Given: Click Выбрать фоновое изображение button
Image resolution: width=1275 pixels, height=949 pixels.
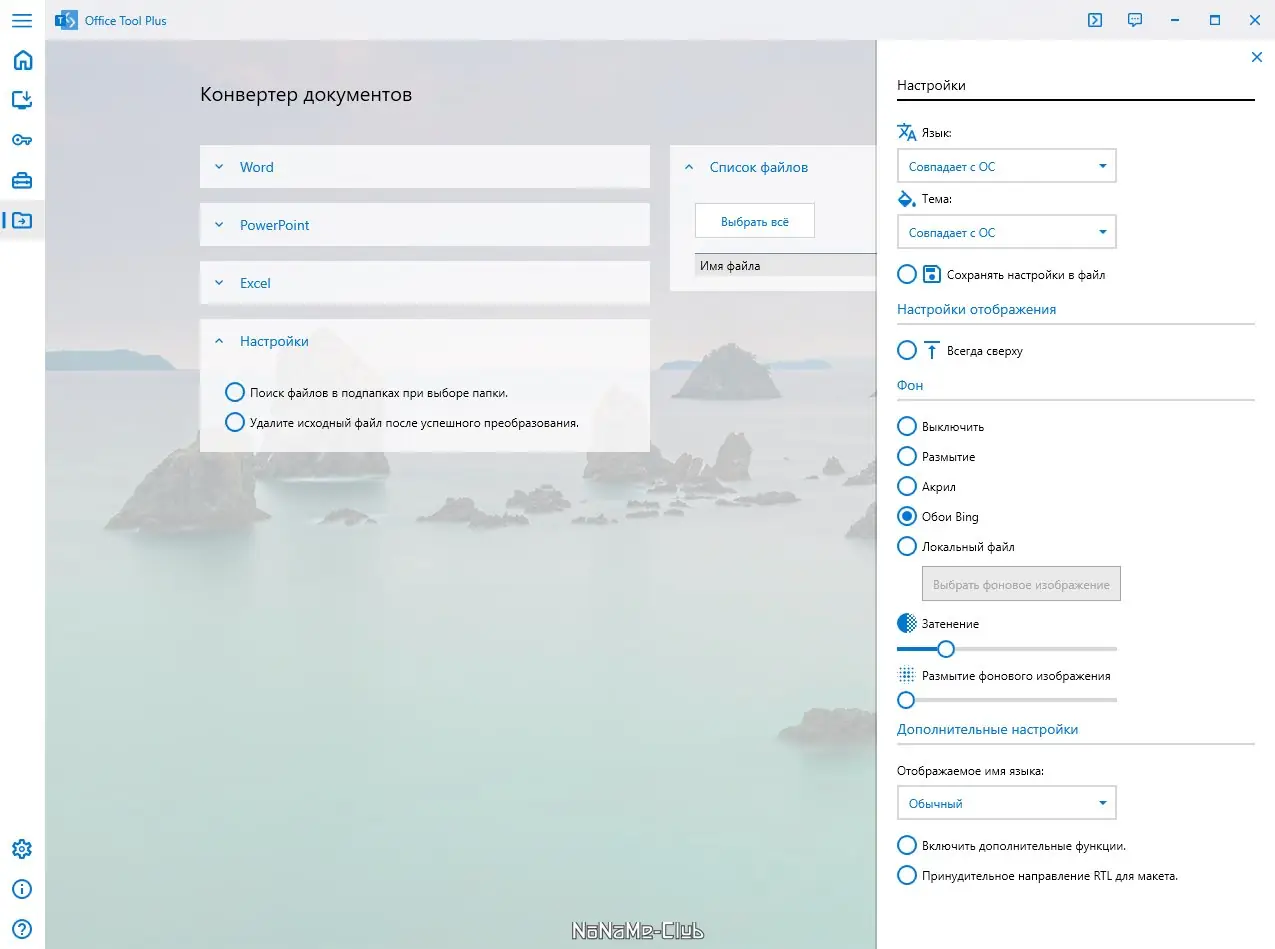Looking at the screenshot, I should (x=1021, y=584).
